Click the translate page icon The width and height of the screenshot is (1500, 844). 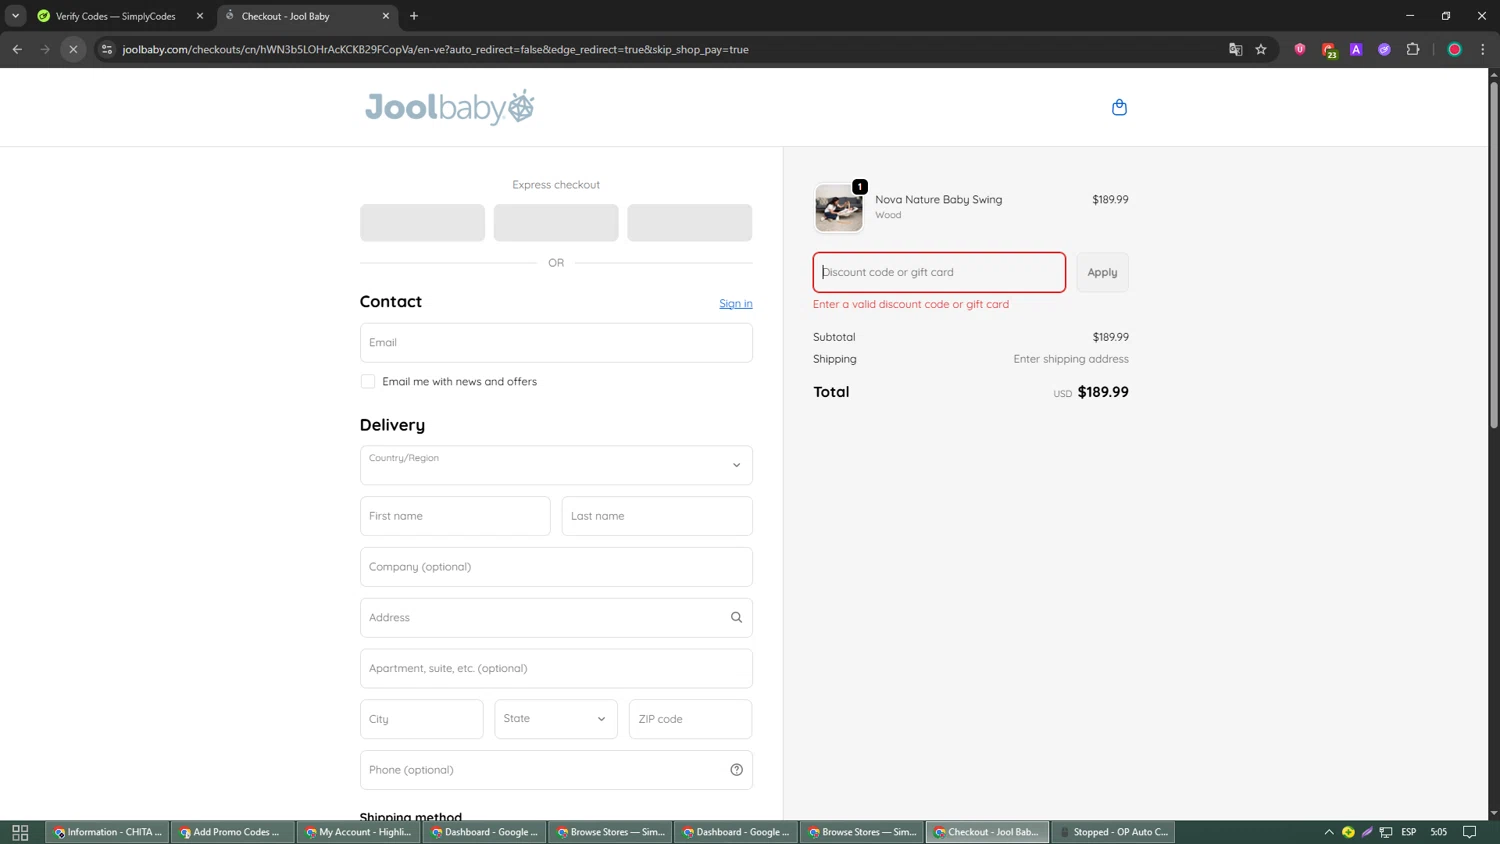pos(1235,49)
